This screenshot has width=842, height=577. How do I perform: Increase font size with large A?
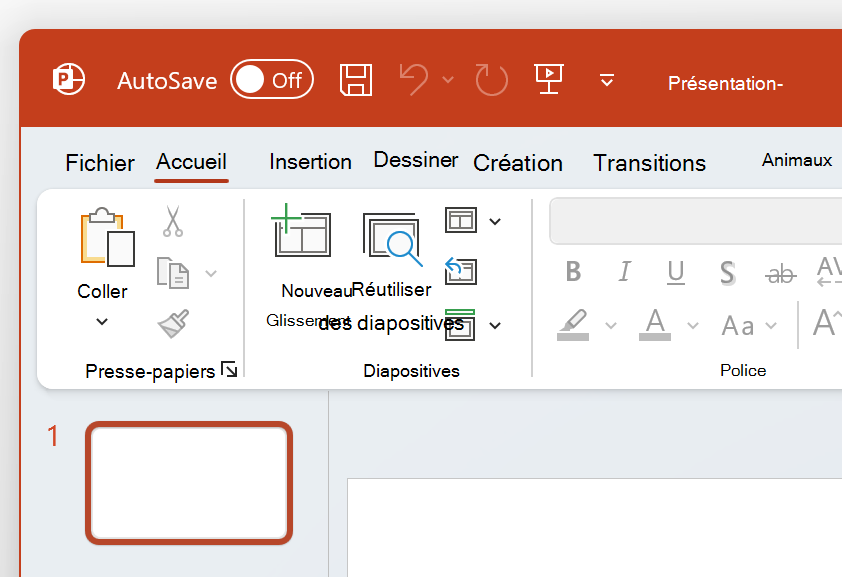point(826,323)
